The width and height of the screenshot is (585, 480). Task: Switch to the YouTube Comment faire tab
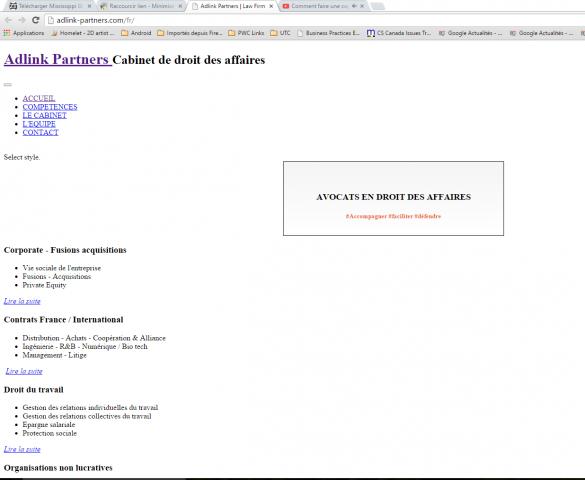(320, 6)
